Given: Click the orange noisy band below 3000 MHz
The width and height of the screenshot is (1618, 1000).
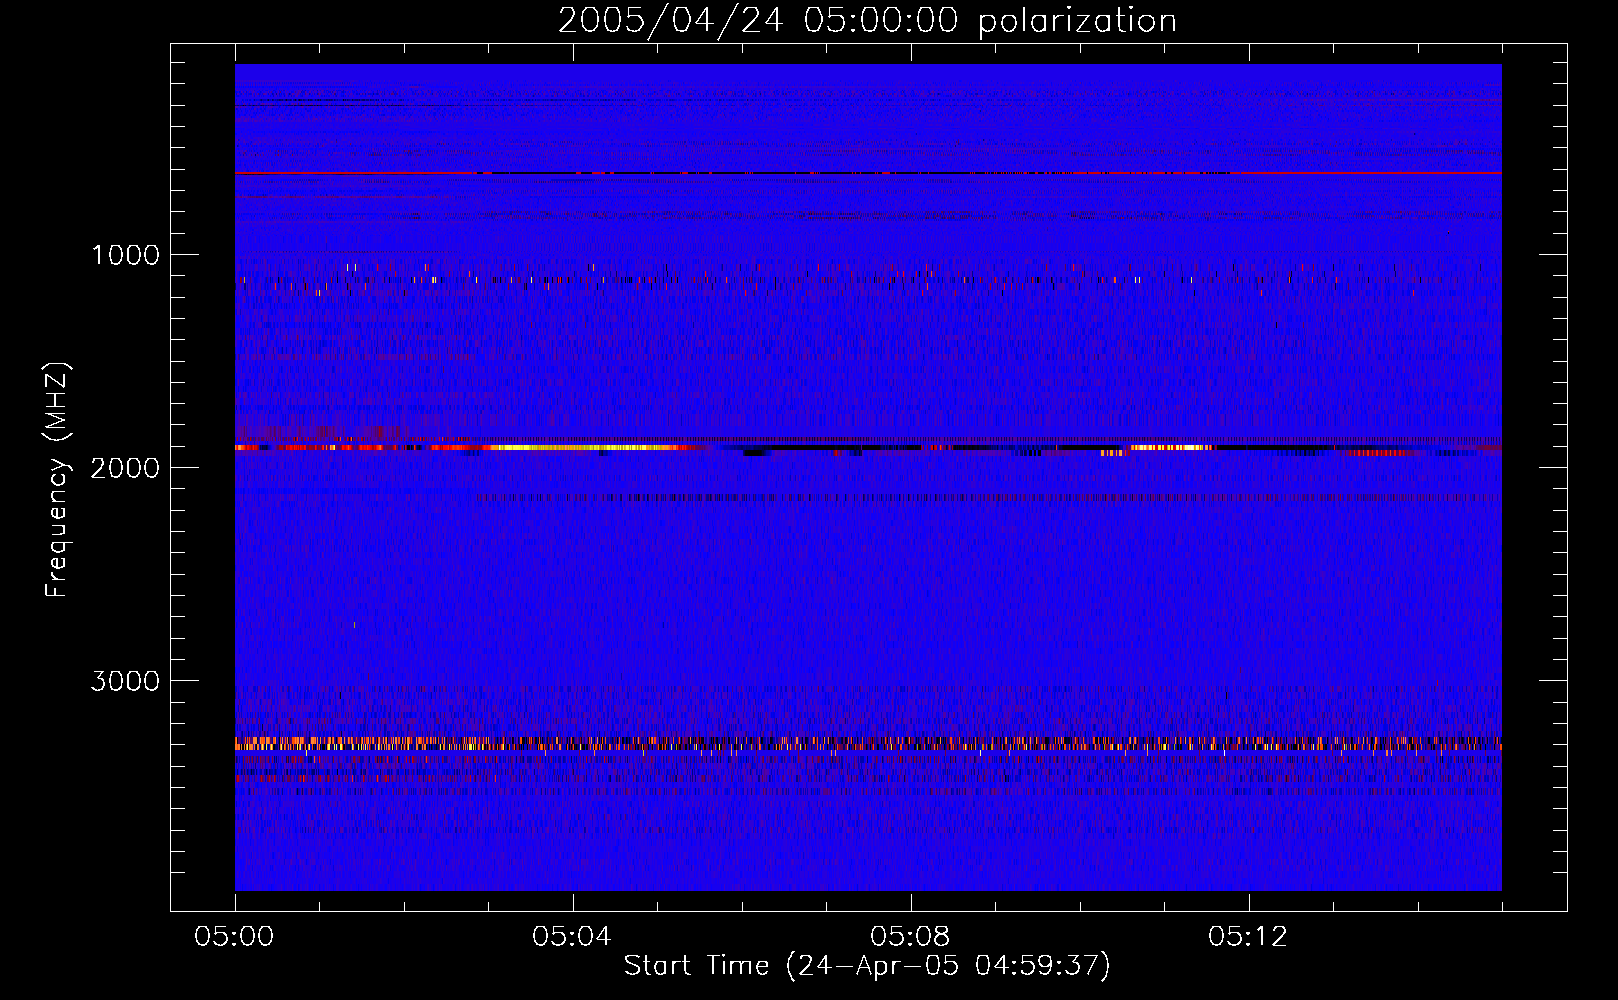Looking at the screenshot, I should point(868,743).
